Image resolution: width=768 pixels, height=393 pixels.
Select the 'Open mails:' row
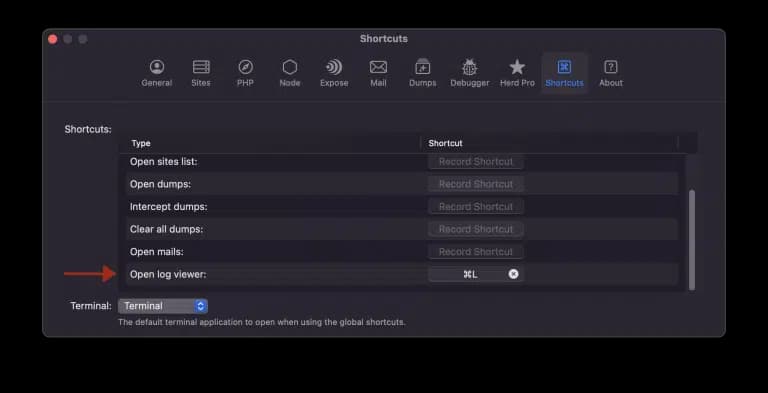pos(402,252)
